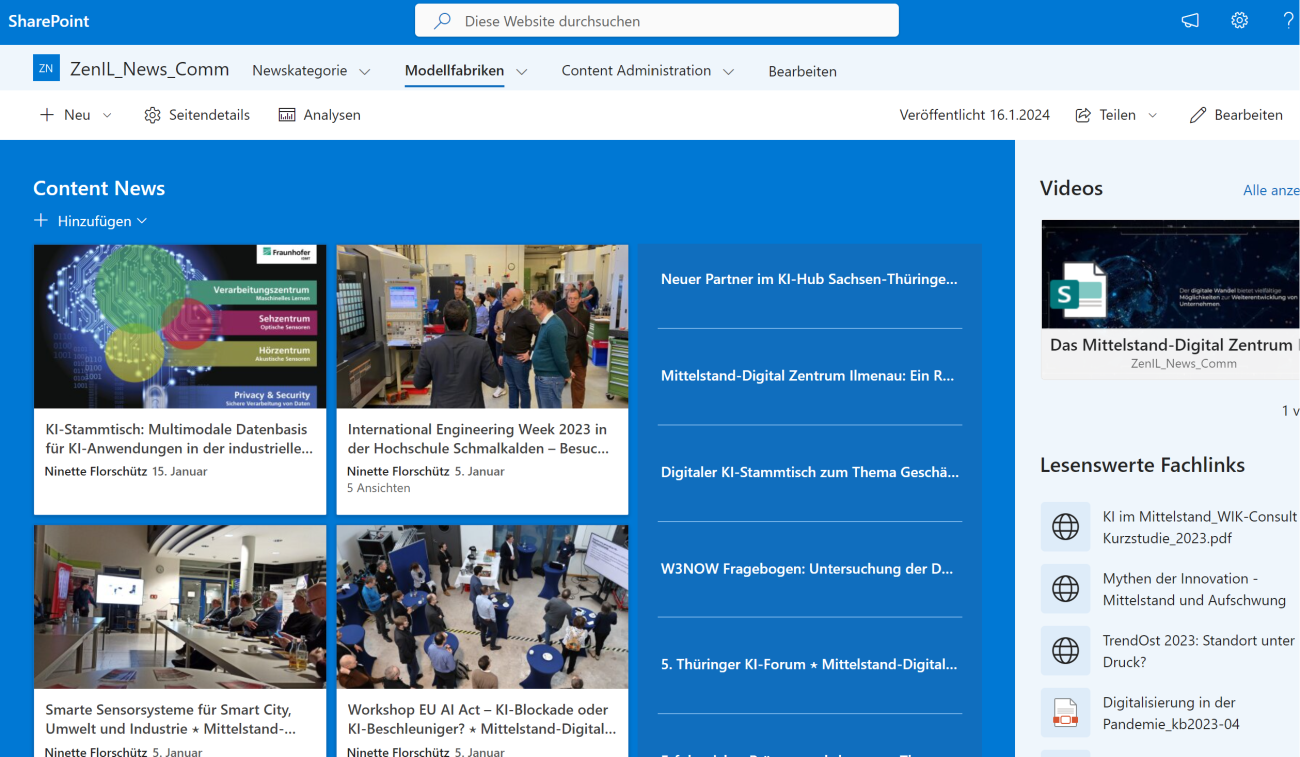Viewport: 1300px width, 757px height.
Task: Open the settings gear icon
Action: 1239,20
